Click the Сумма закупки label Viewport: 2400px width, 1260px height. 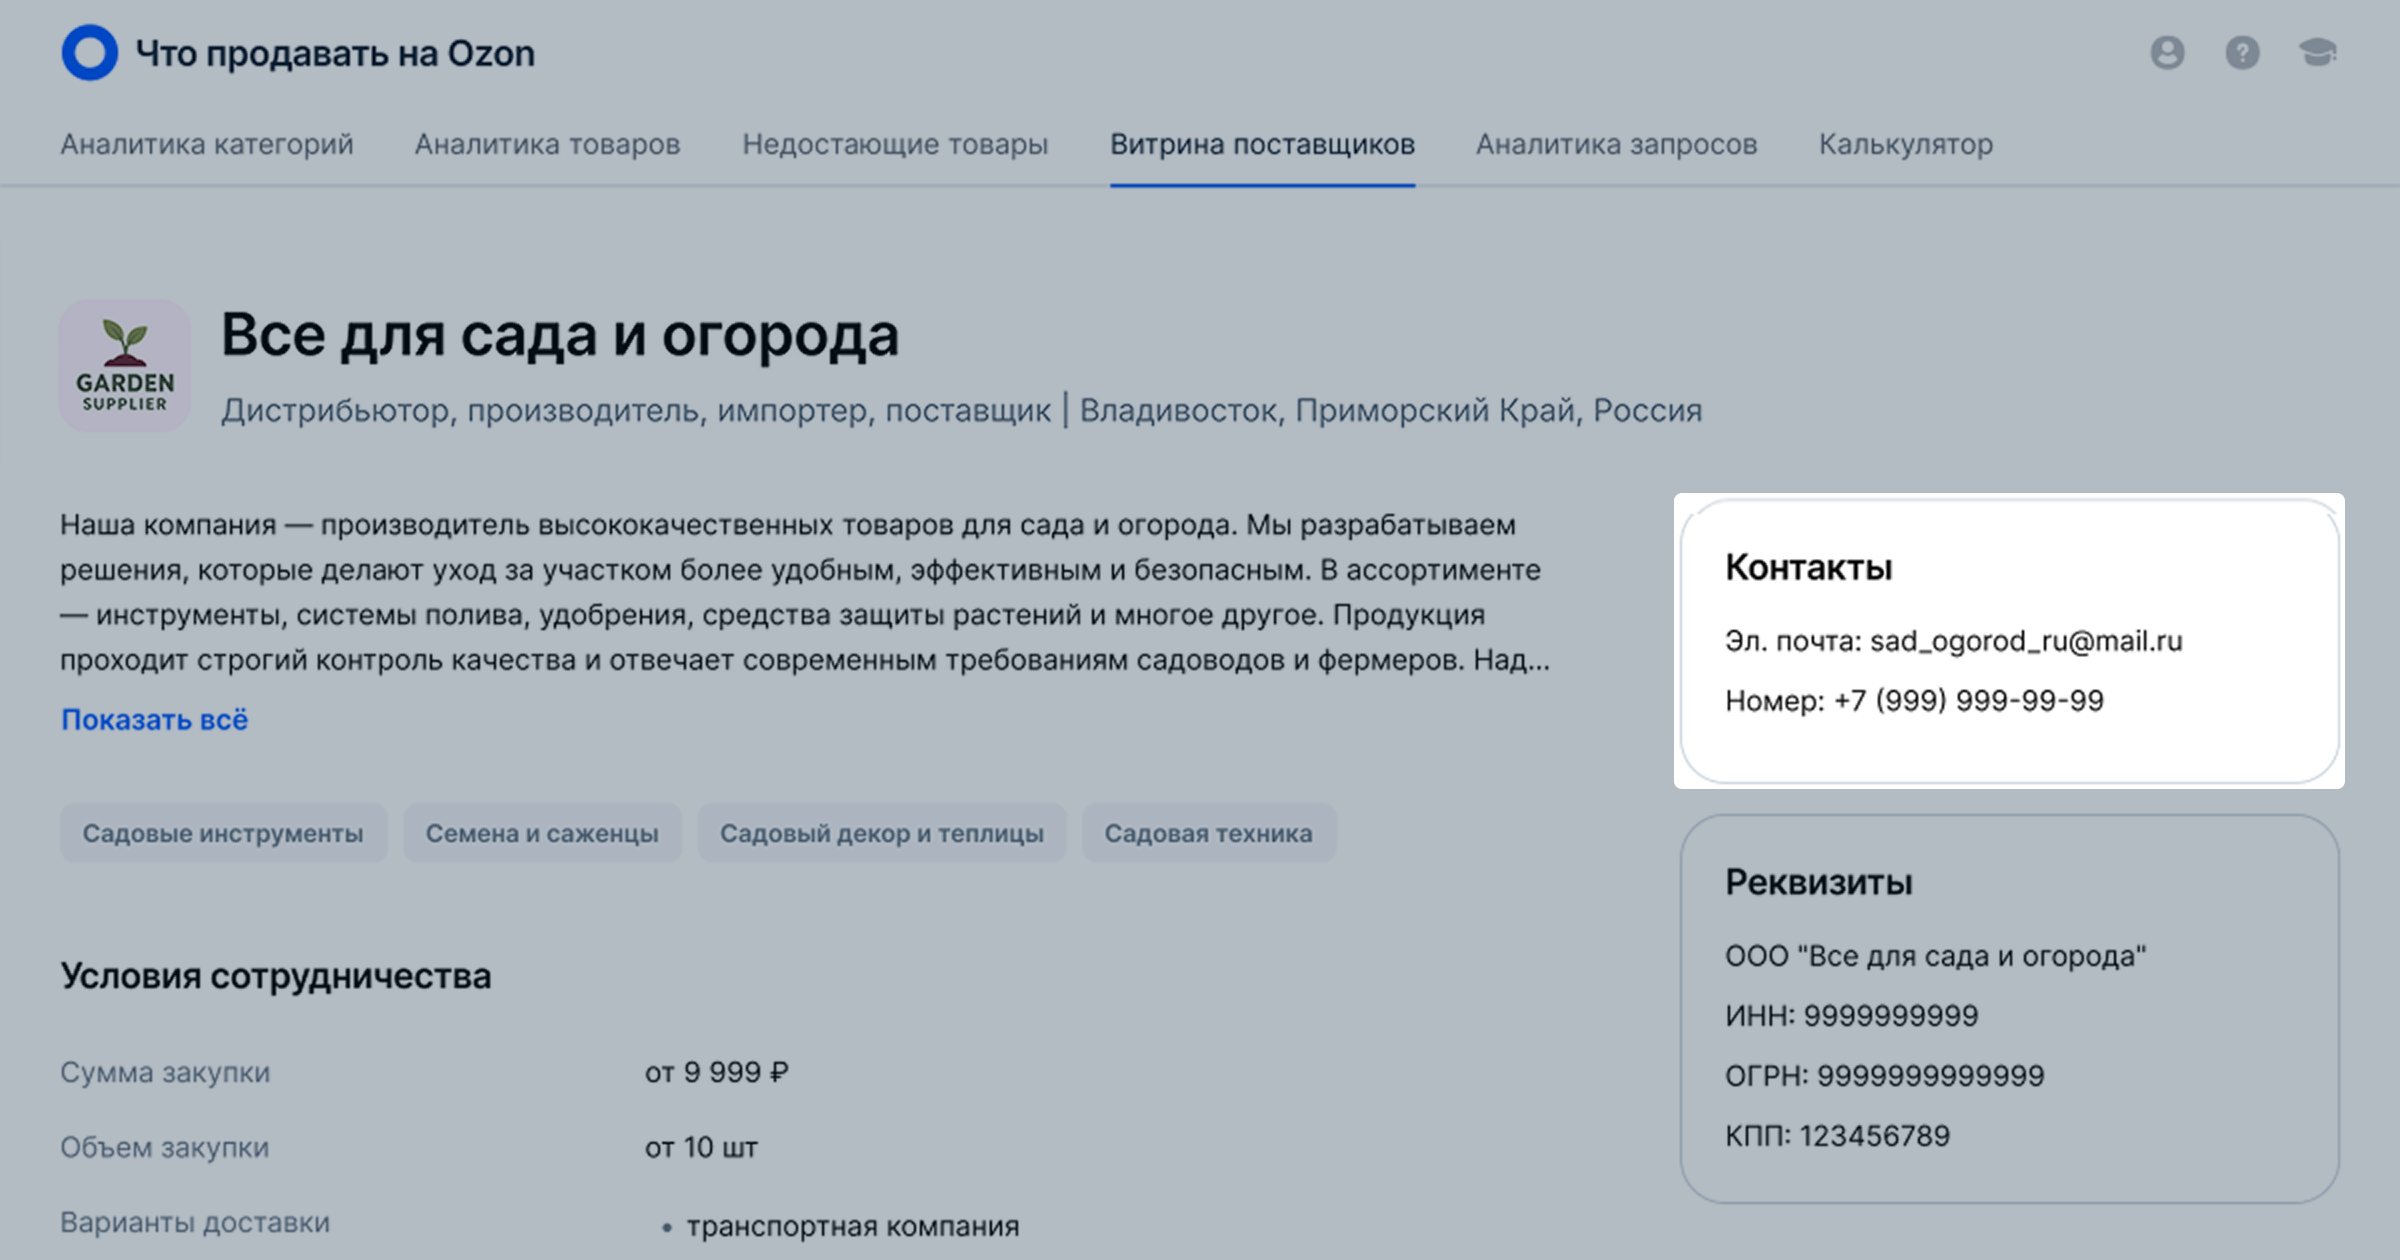[x=165, y=1072]
